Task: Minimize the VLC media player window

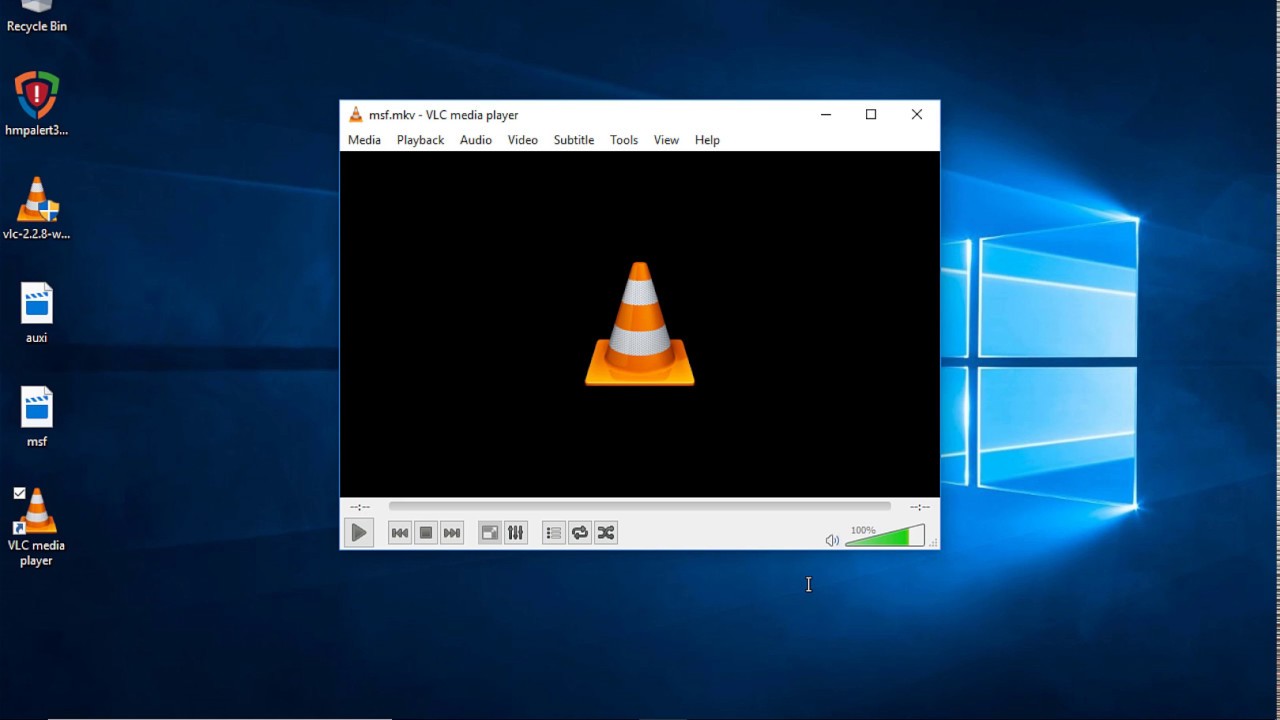Action: point(826,115)
